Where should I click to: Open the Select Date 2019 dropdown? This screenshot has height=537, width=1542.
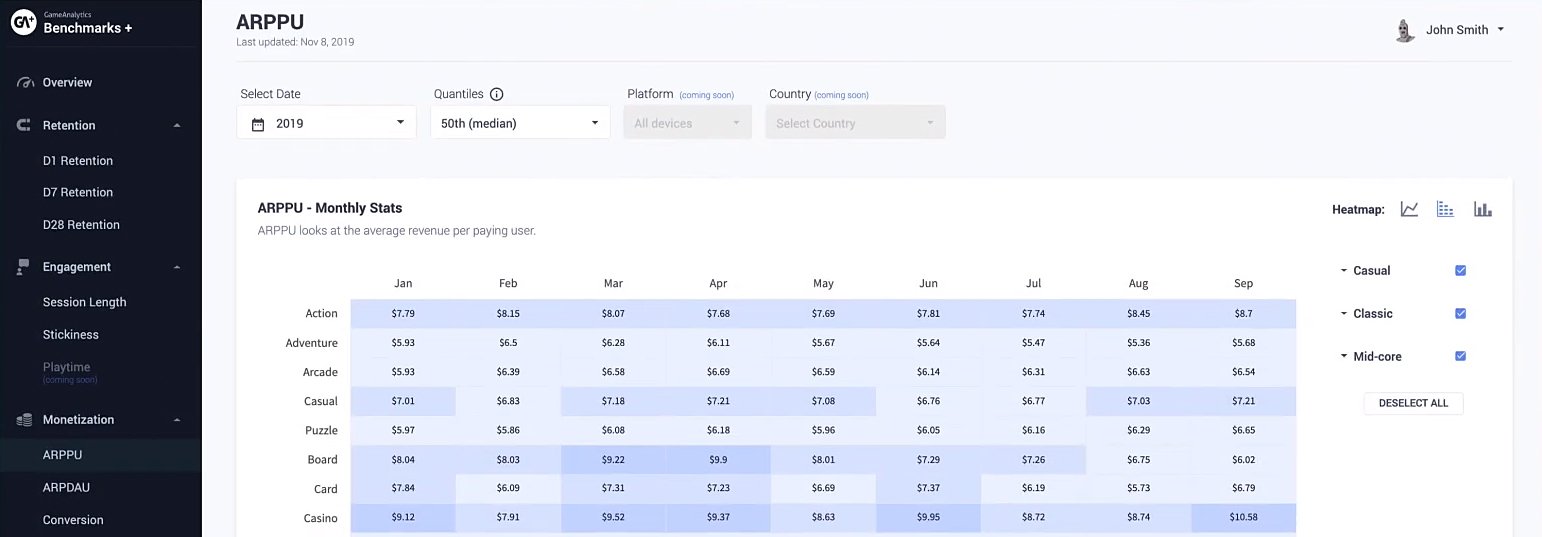tap(326, 123)
